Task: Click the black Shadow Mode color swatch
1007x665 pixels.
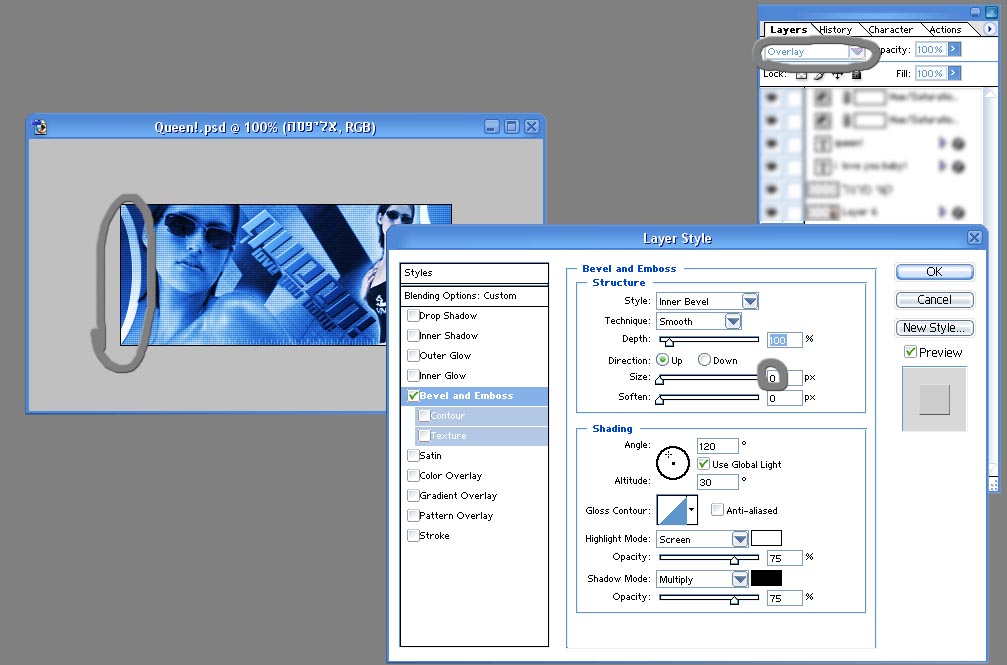Action: tap(766, 579)
